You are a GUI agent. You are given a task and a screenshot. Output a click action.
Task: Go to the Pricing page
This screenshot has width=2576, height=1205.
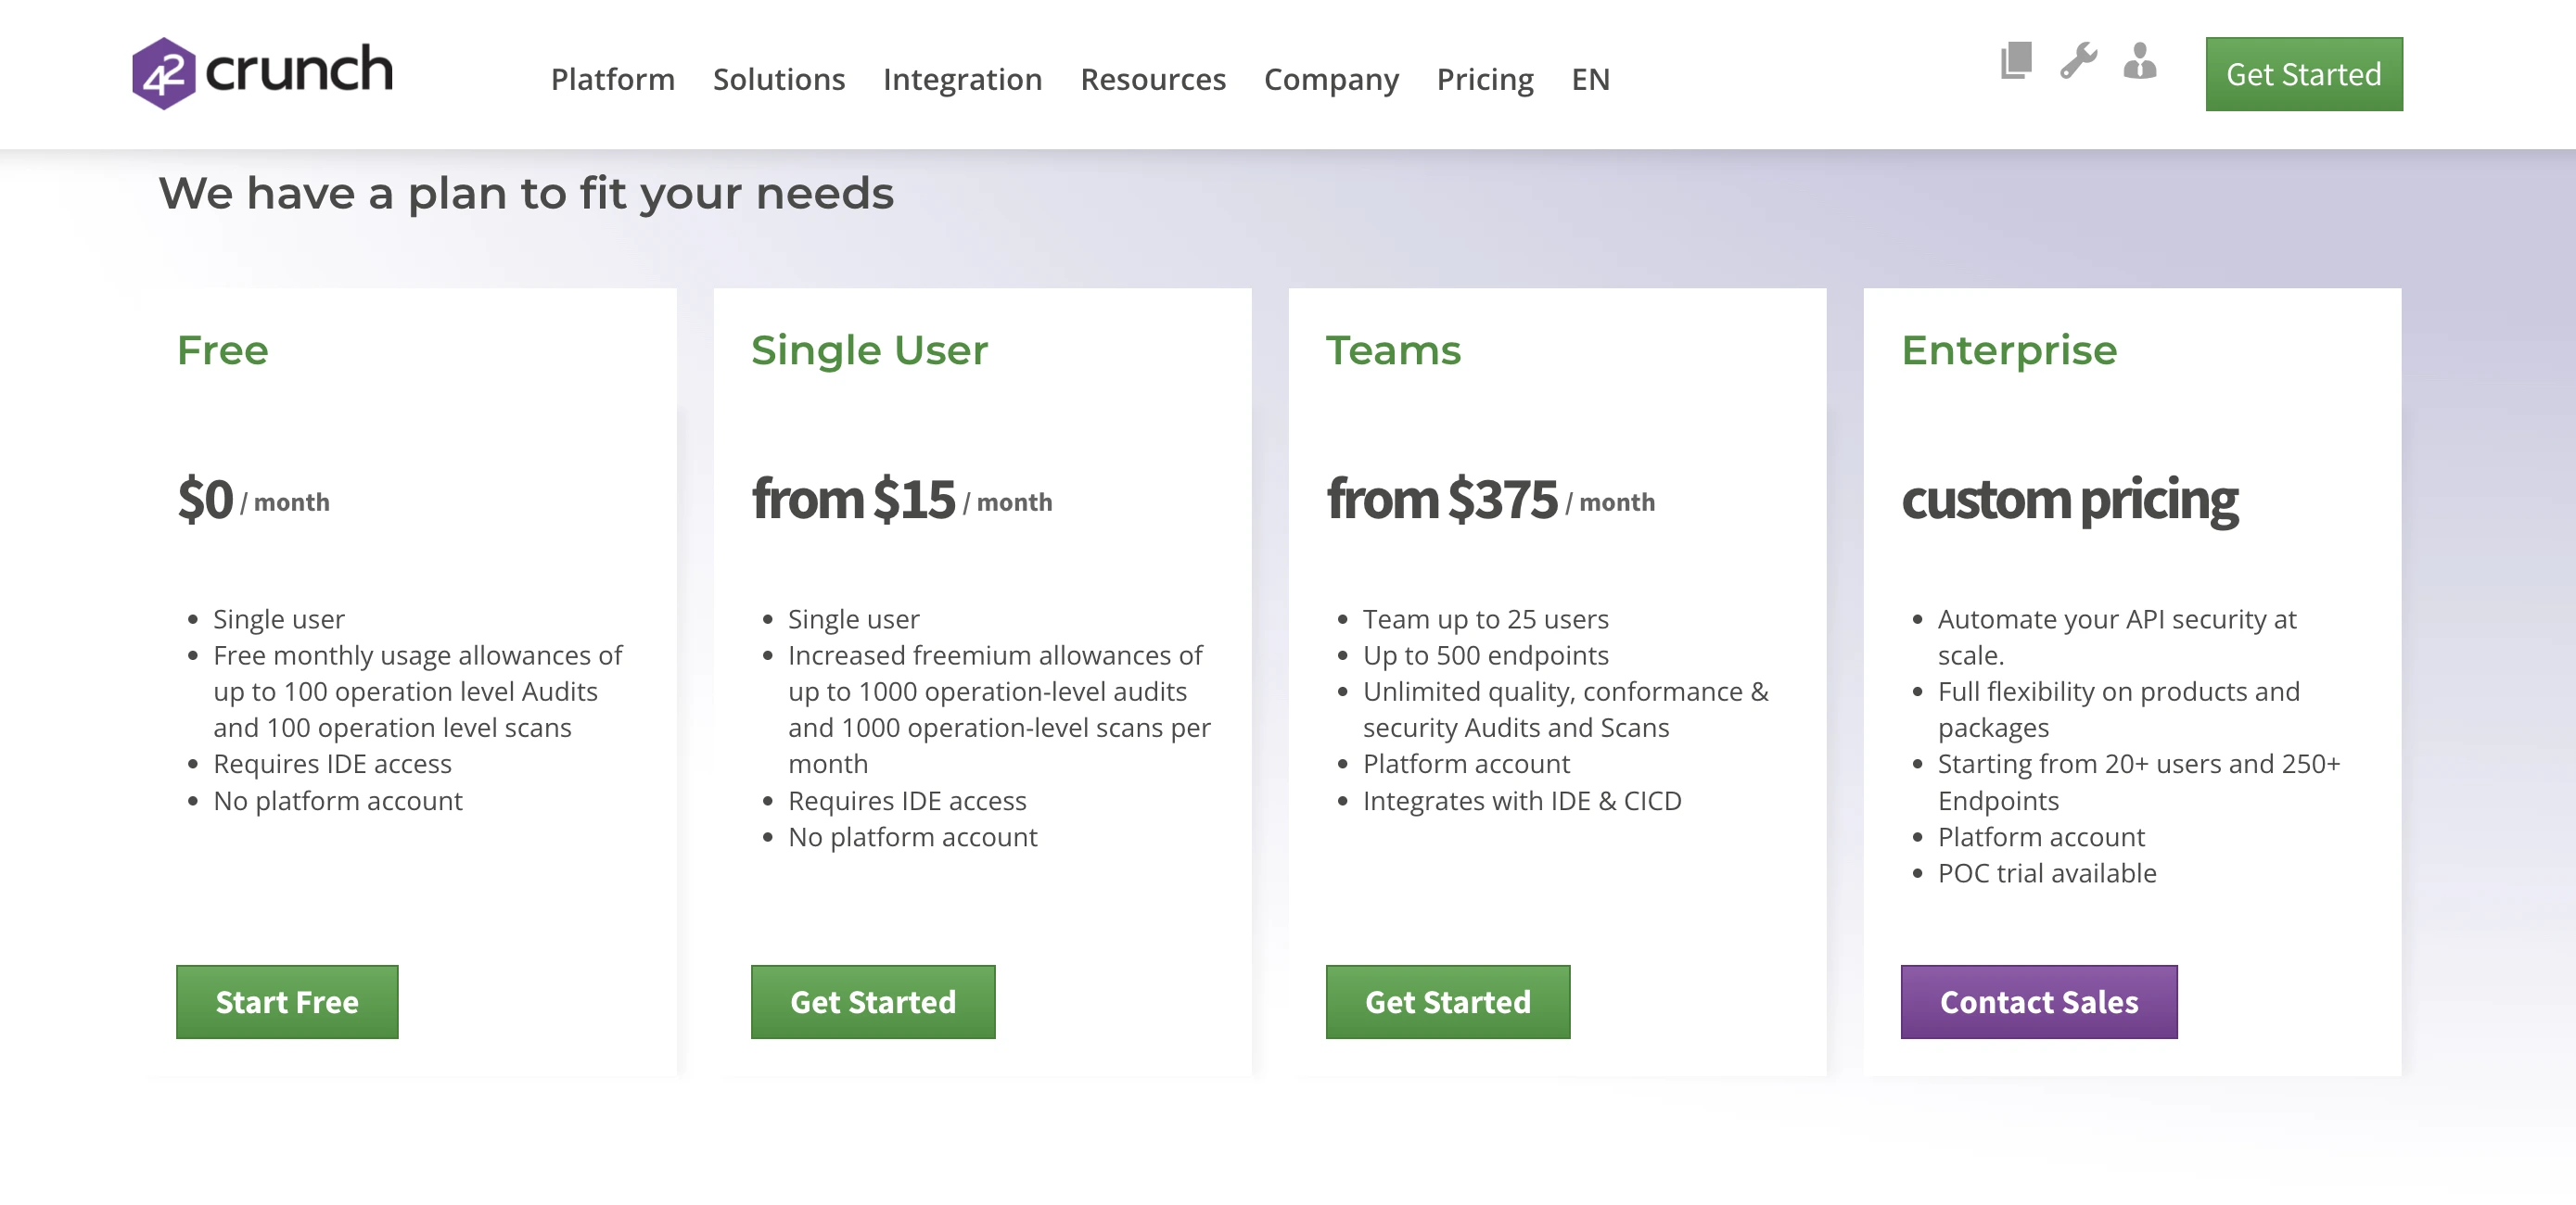(x=1485, y=78)
